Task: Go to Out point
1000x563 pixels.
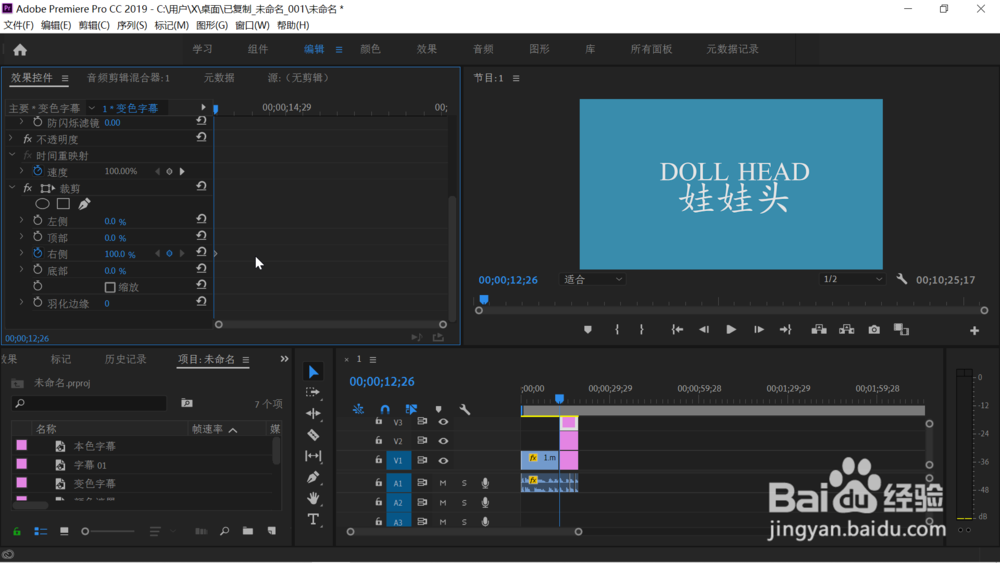Action: pos(785,330)
